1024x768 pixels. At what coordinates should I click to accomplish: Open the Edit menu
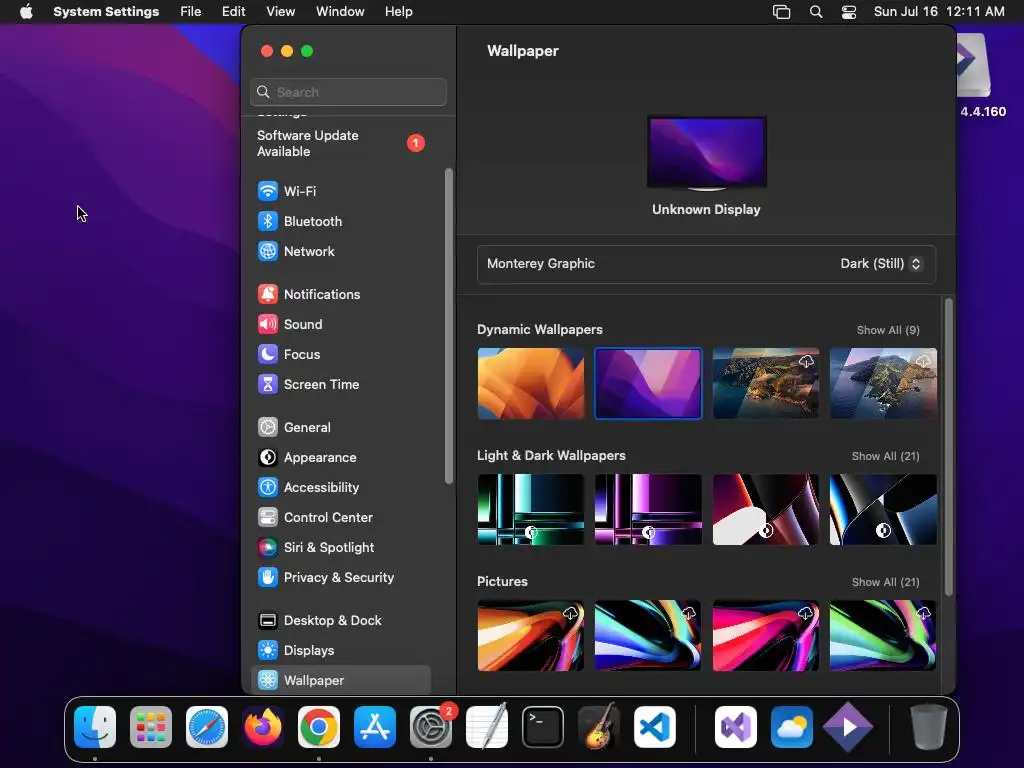pos(233,12)
